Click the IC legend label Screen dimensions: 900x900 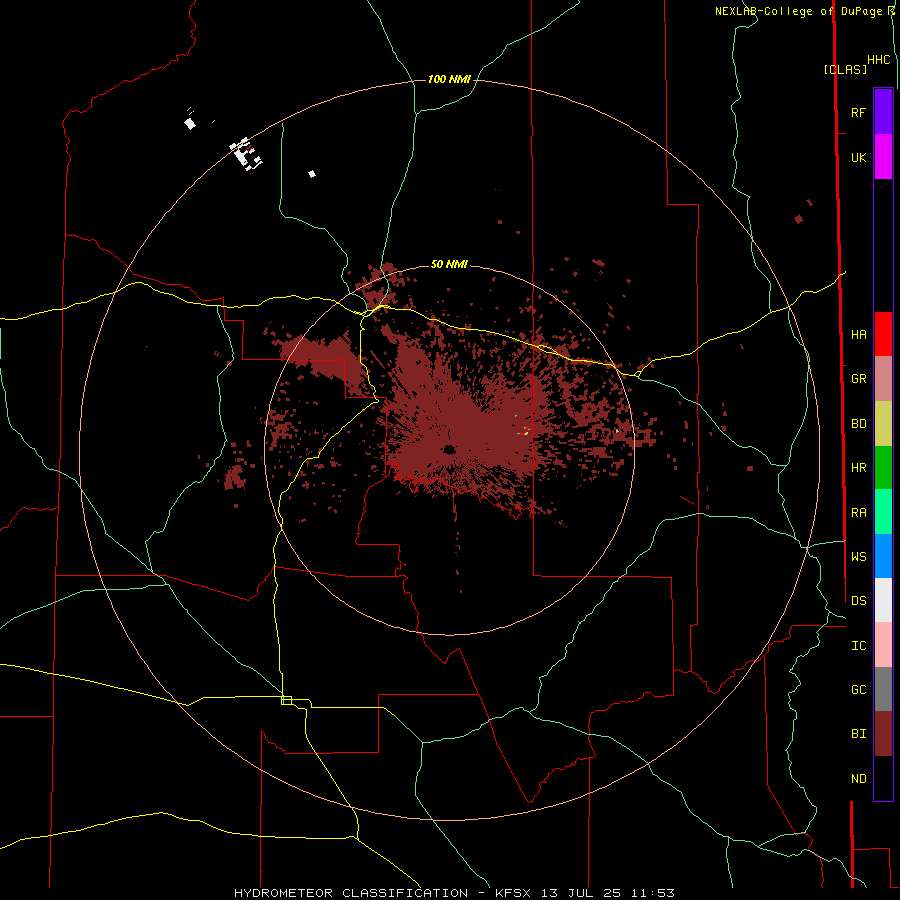[858, 646]
